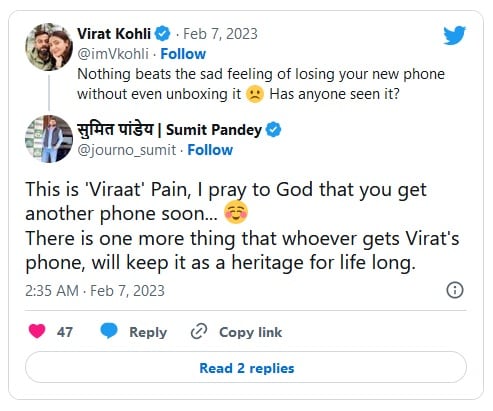Click the Read 2 replies button
This screenshot has height=411, width=493.
pyautogui.click(x=246, y=367)
